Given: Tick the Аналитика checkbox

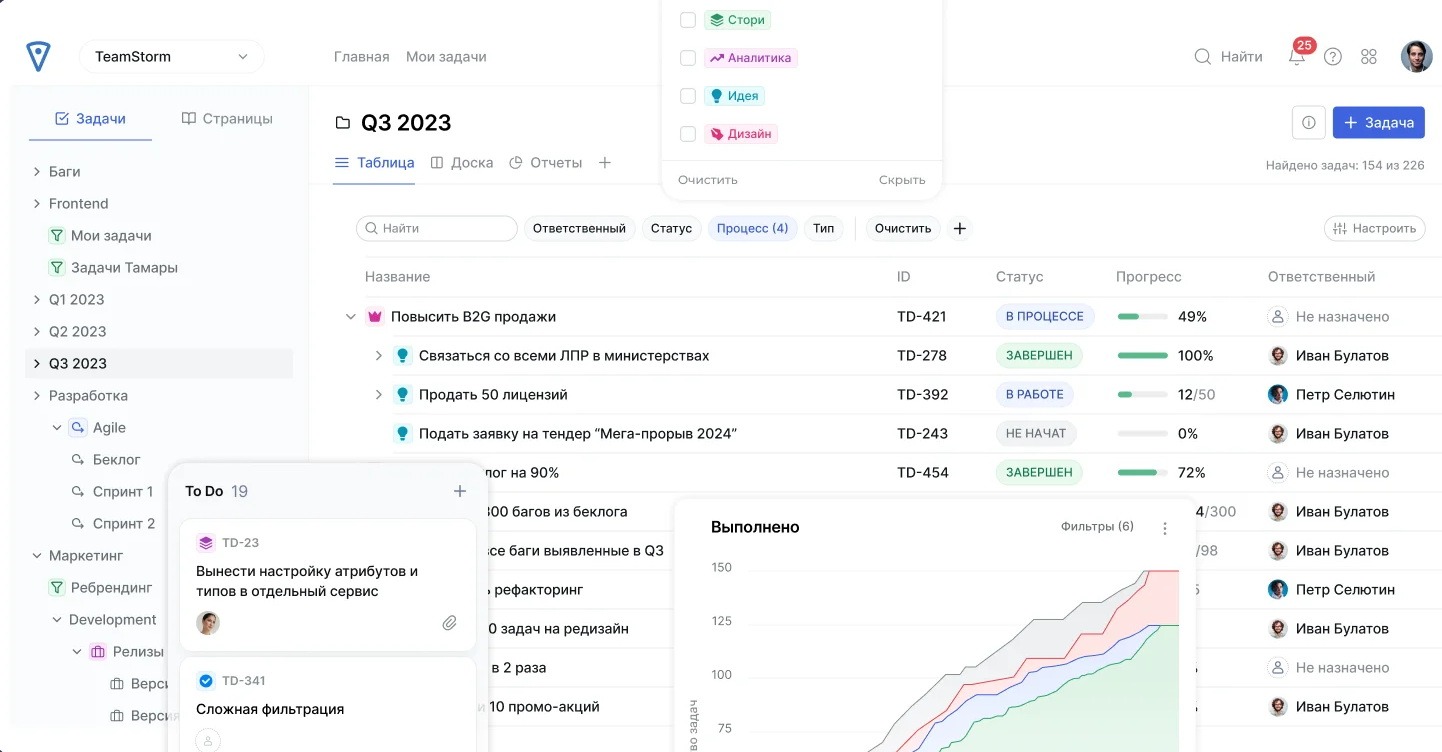Looking at the screenshot, I should pyautogui.click(x=688, y=58).
